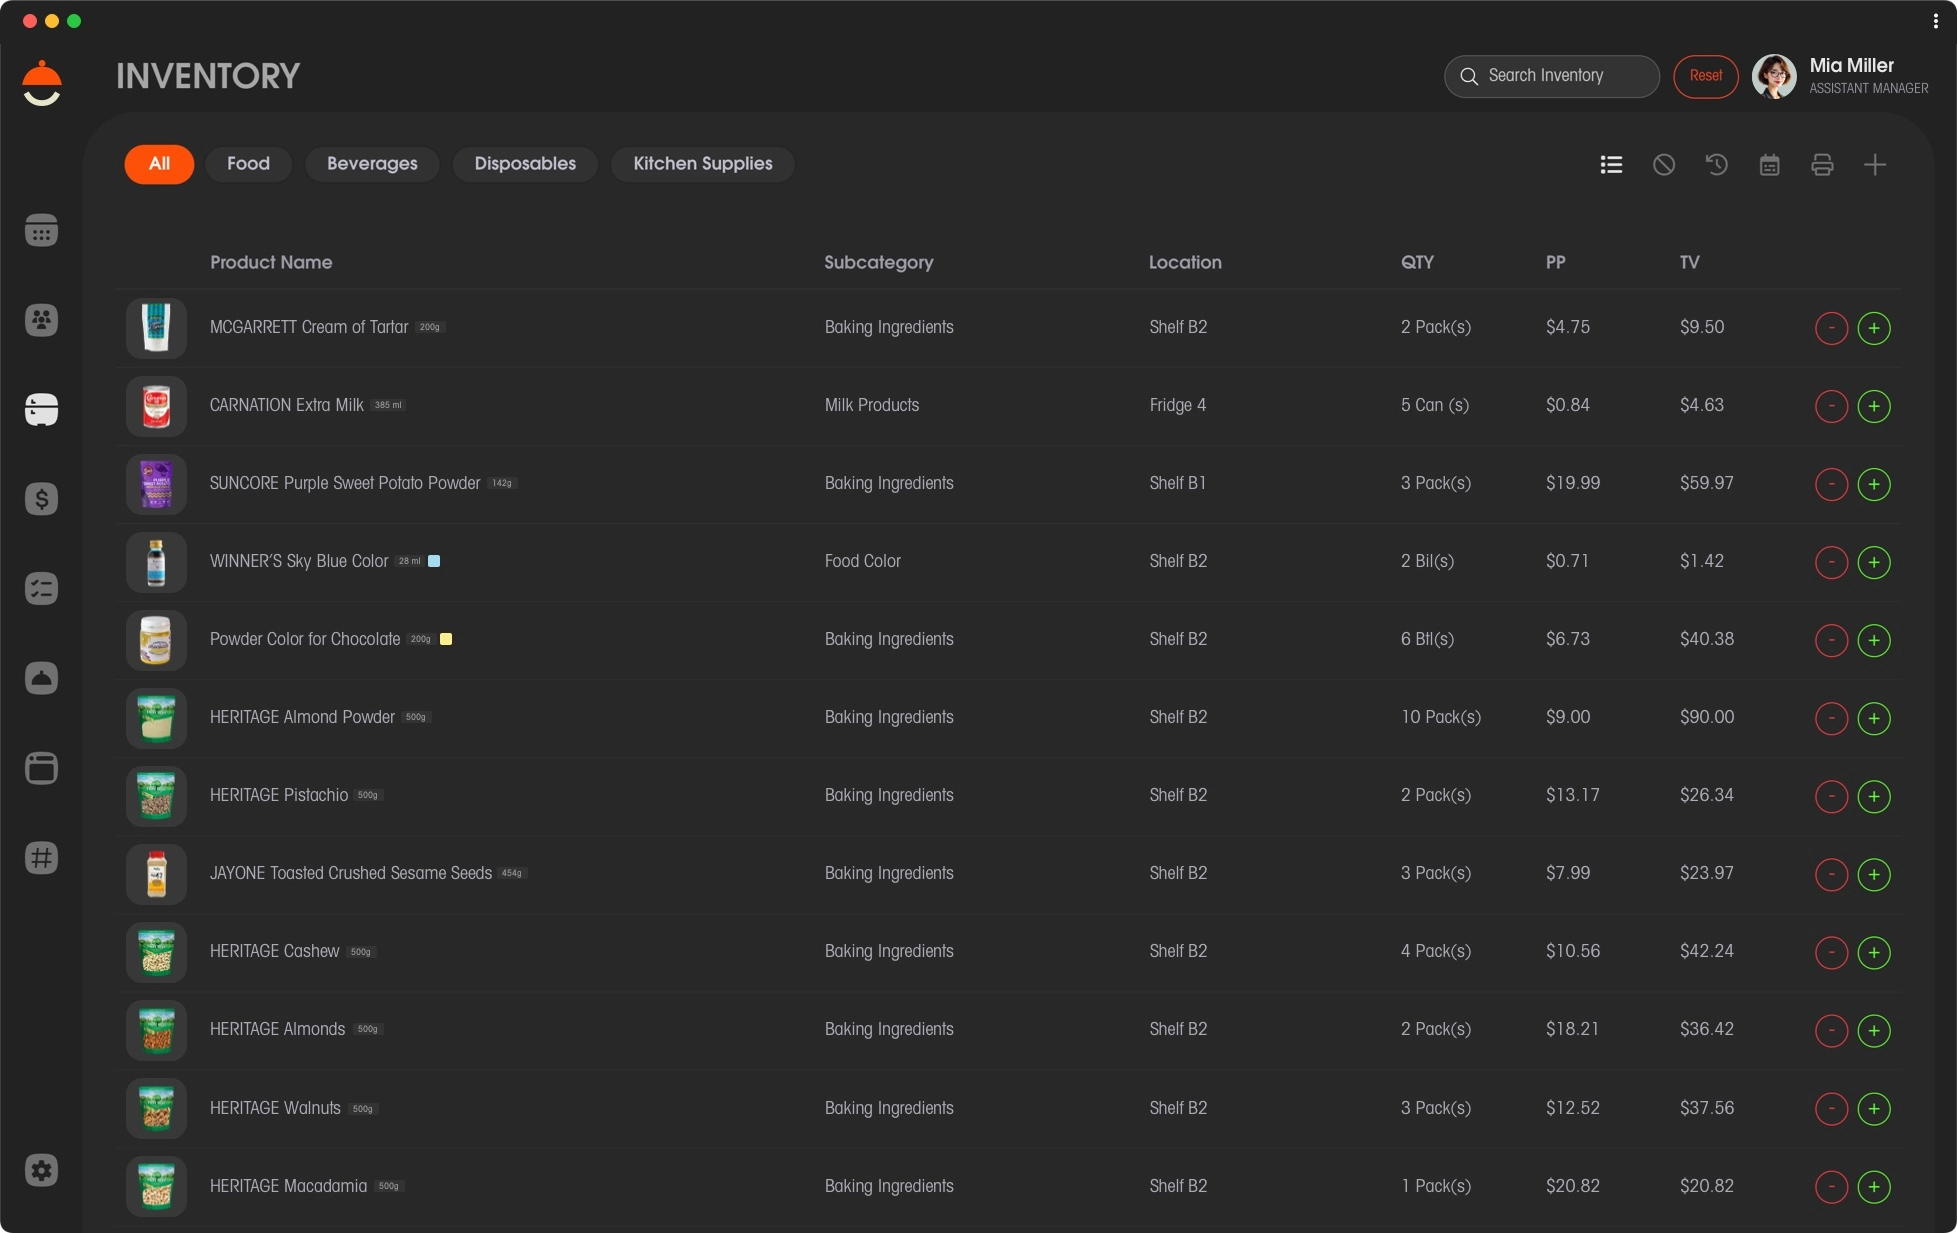Viewport: 1957px width, 1233px height.
Task: Increase MCGARRETT Cream of Tartar quantity
Action: click(1873, 328)
